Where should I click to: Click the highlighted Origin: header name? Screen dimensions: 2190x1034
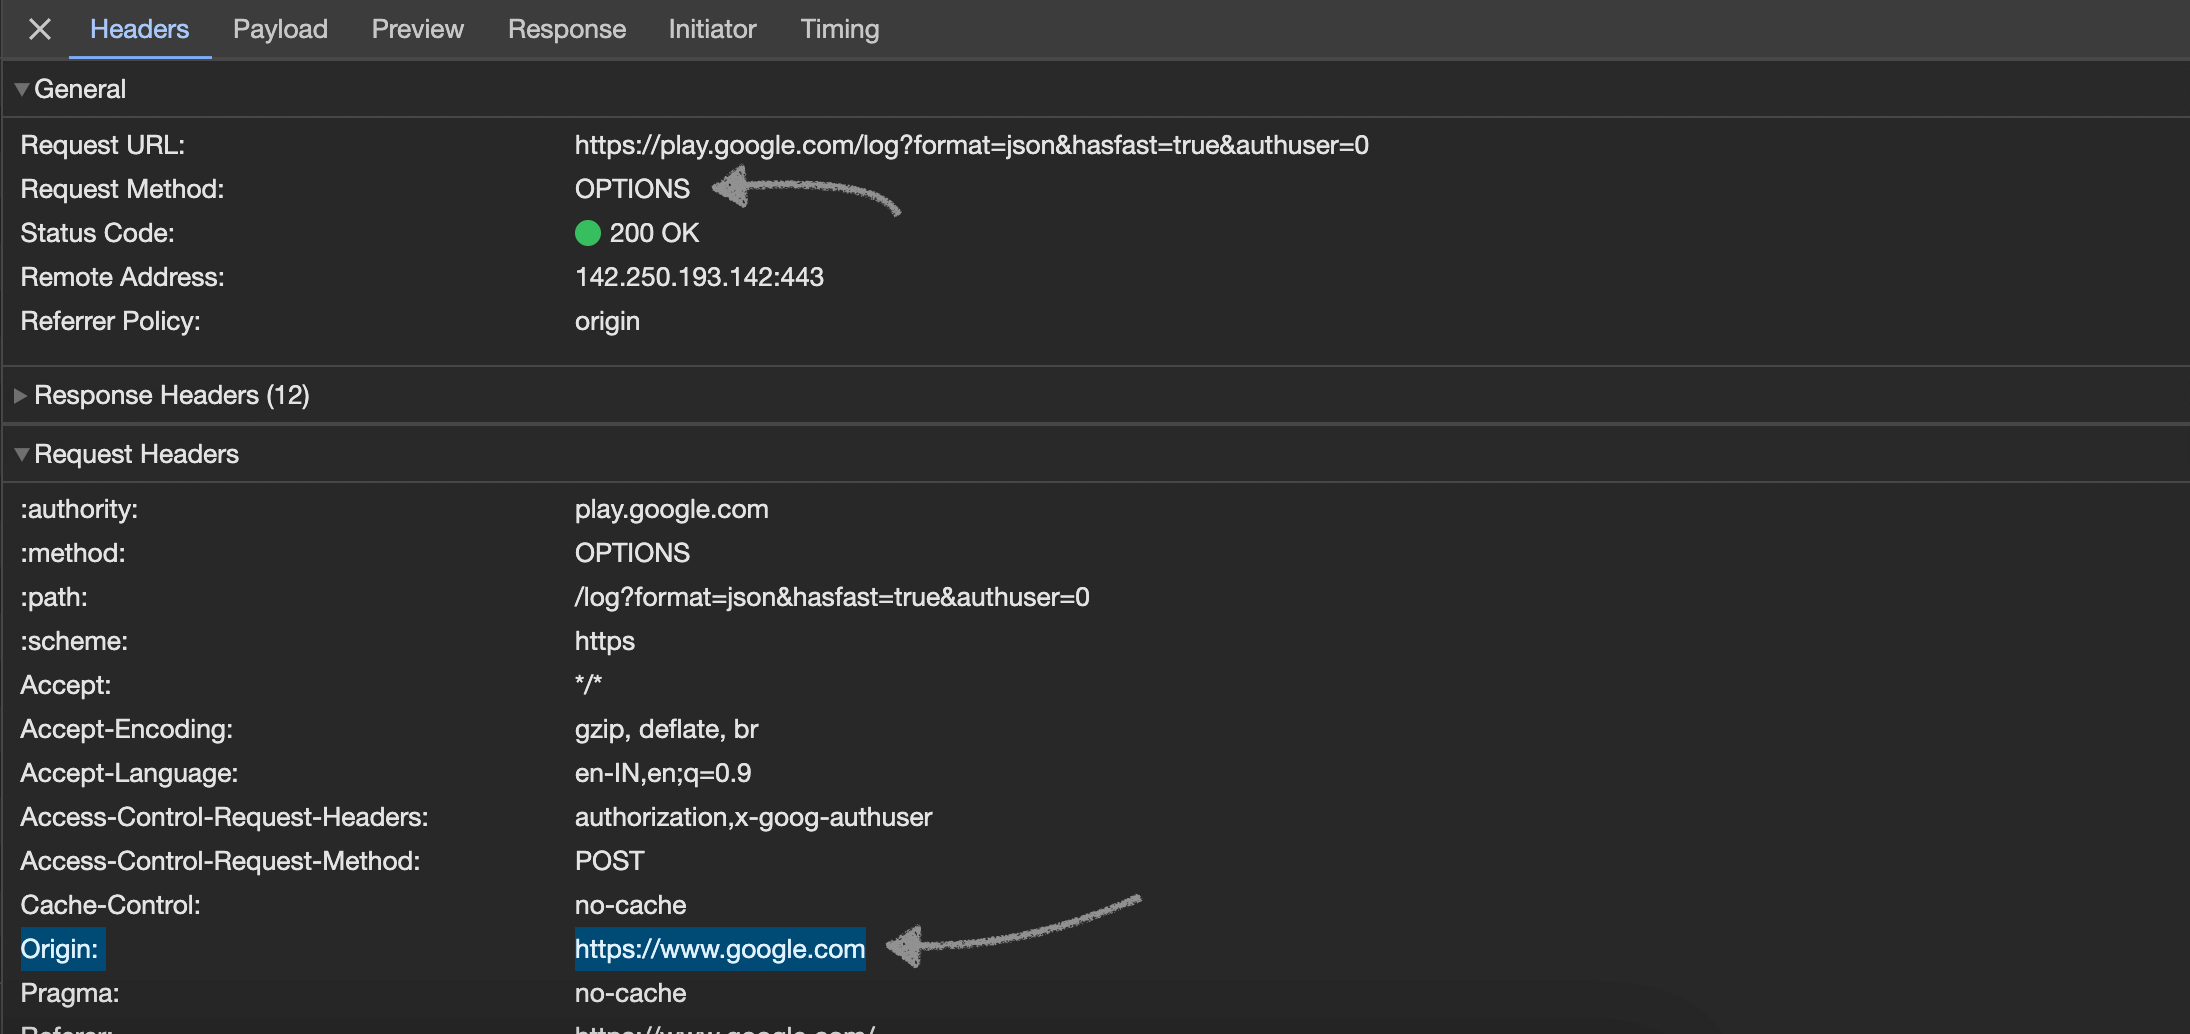click(x=61, y=948)
